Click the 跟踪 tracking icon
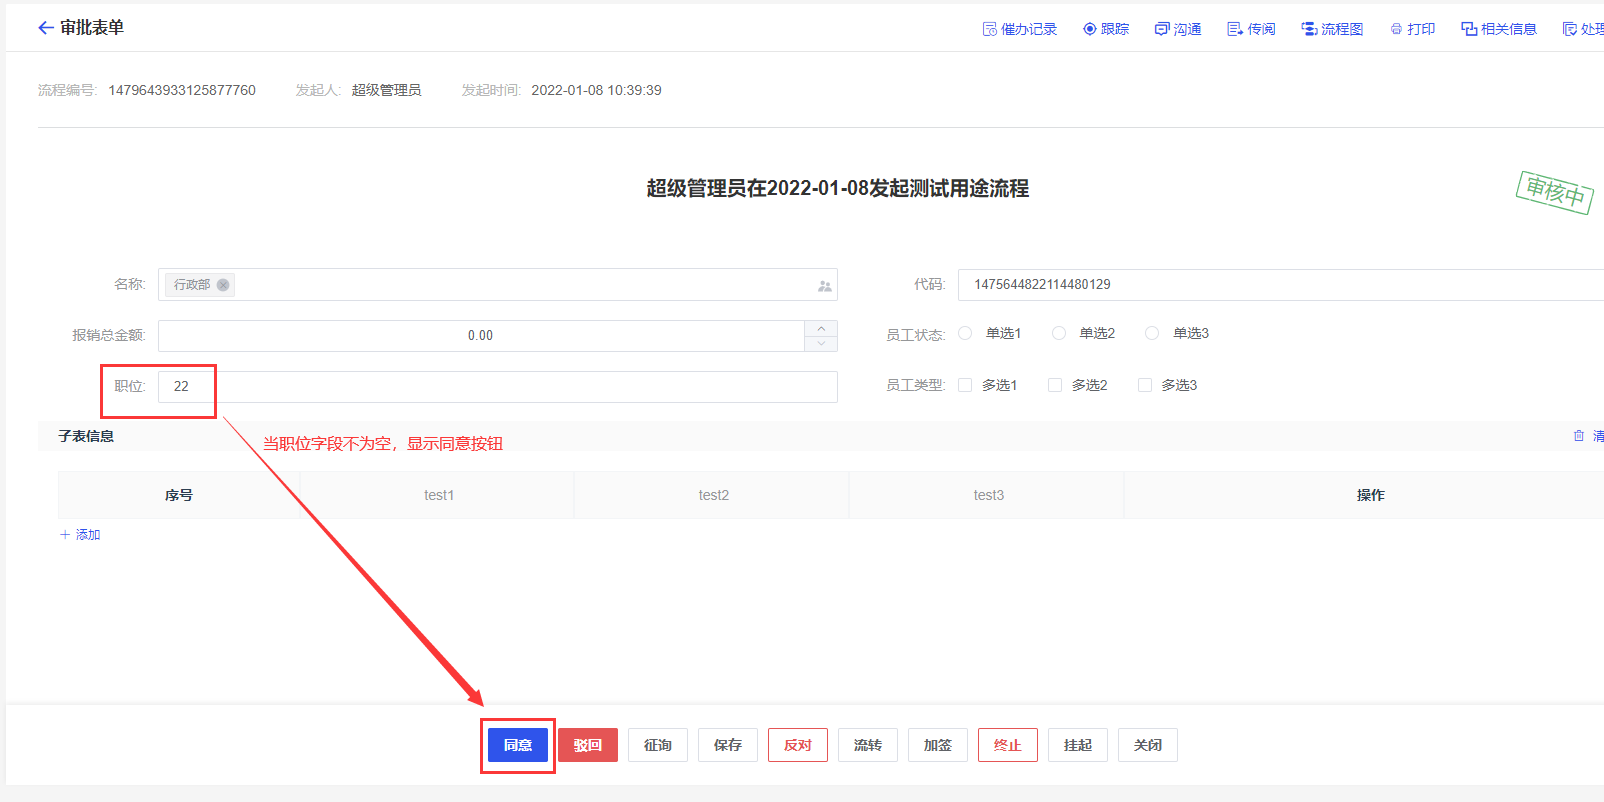The width and height of the screenshot is (1604, 802). (x=1090, y=29)
